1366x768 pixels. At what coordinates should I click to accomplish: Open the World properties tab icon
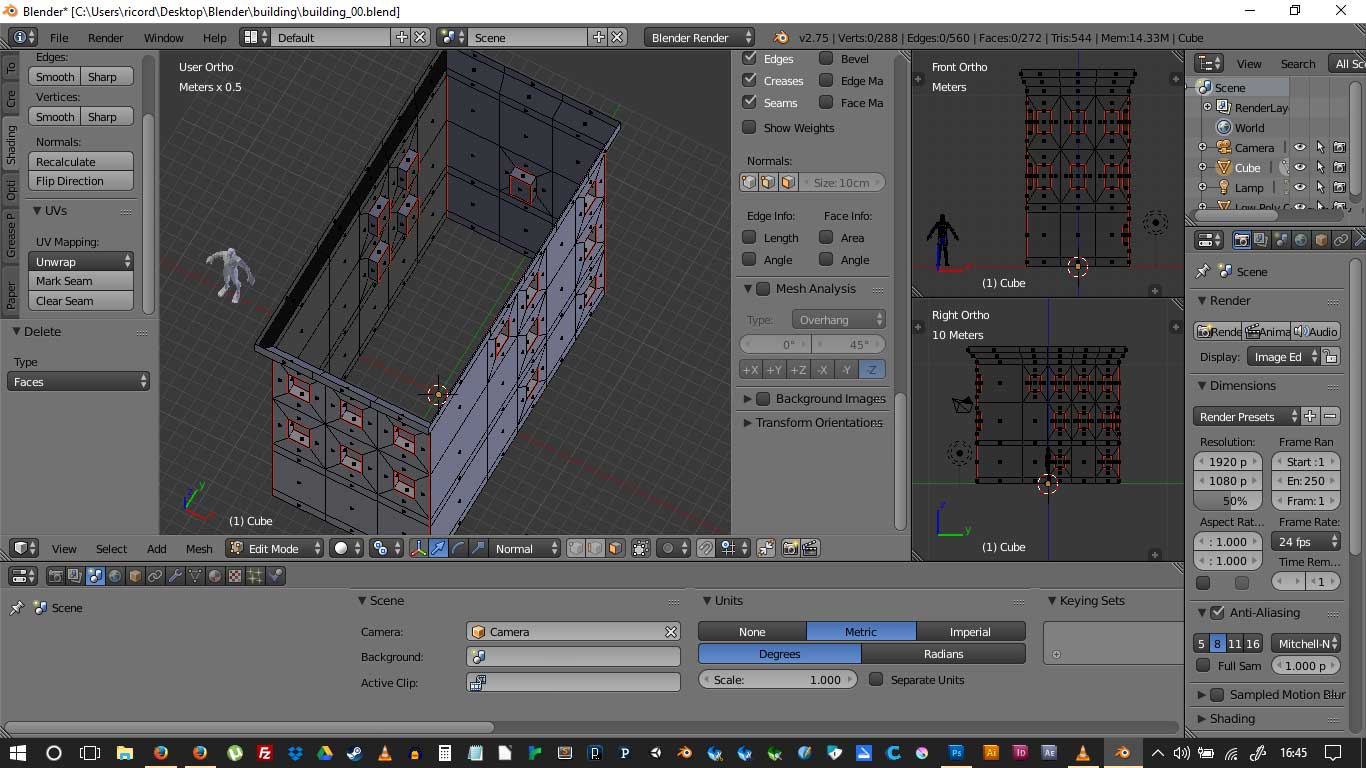115,576
